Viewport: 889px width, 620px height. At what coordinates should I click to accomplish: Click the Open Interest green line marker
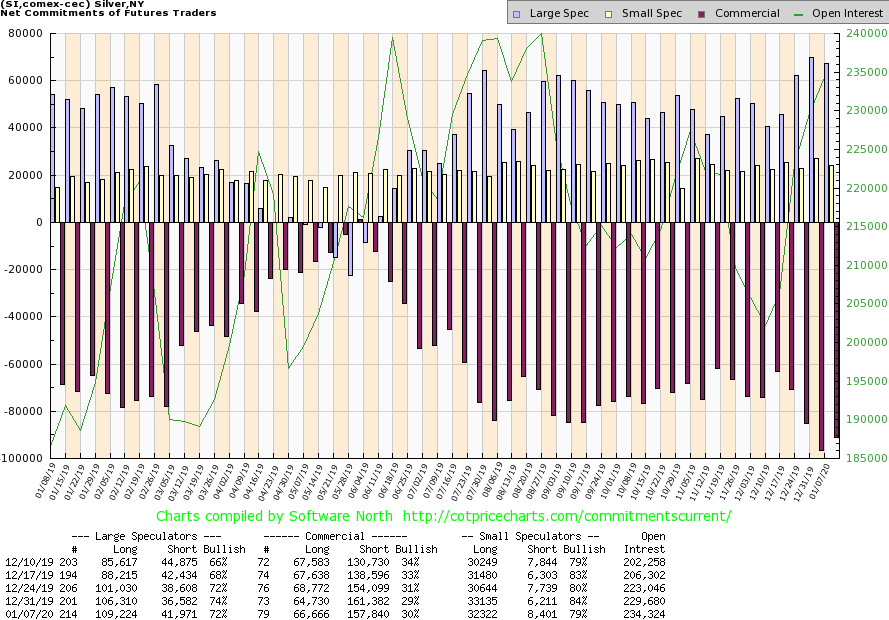(x=801, y=13)
